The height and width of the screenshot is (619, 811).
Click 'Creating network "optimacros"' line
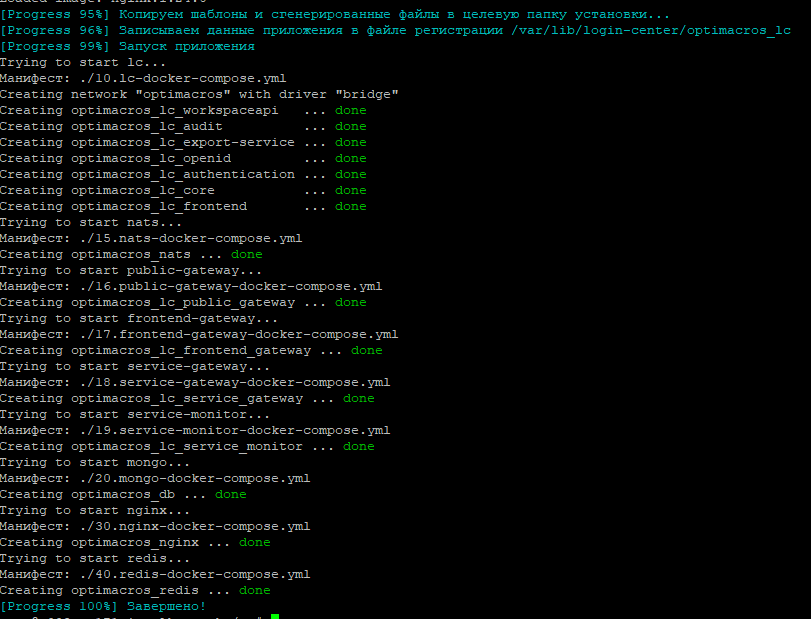click(x=199, y=95)
